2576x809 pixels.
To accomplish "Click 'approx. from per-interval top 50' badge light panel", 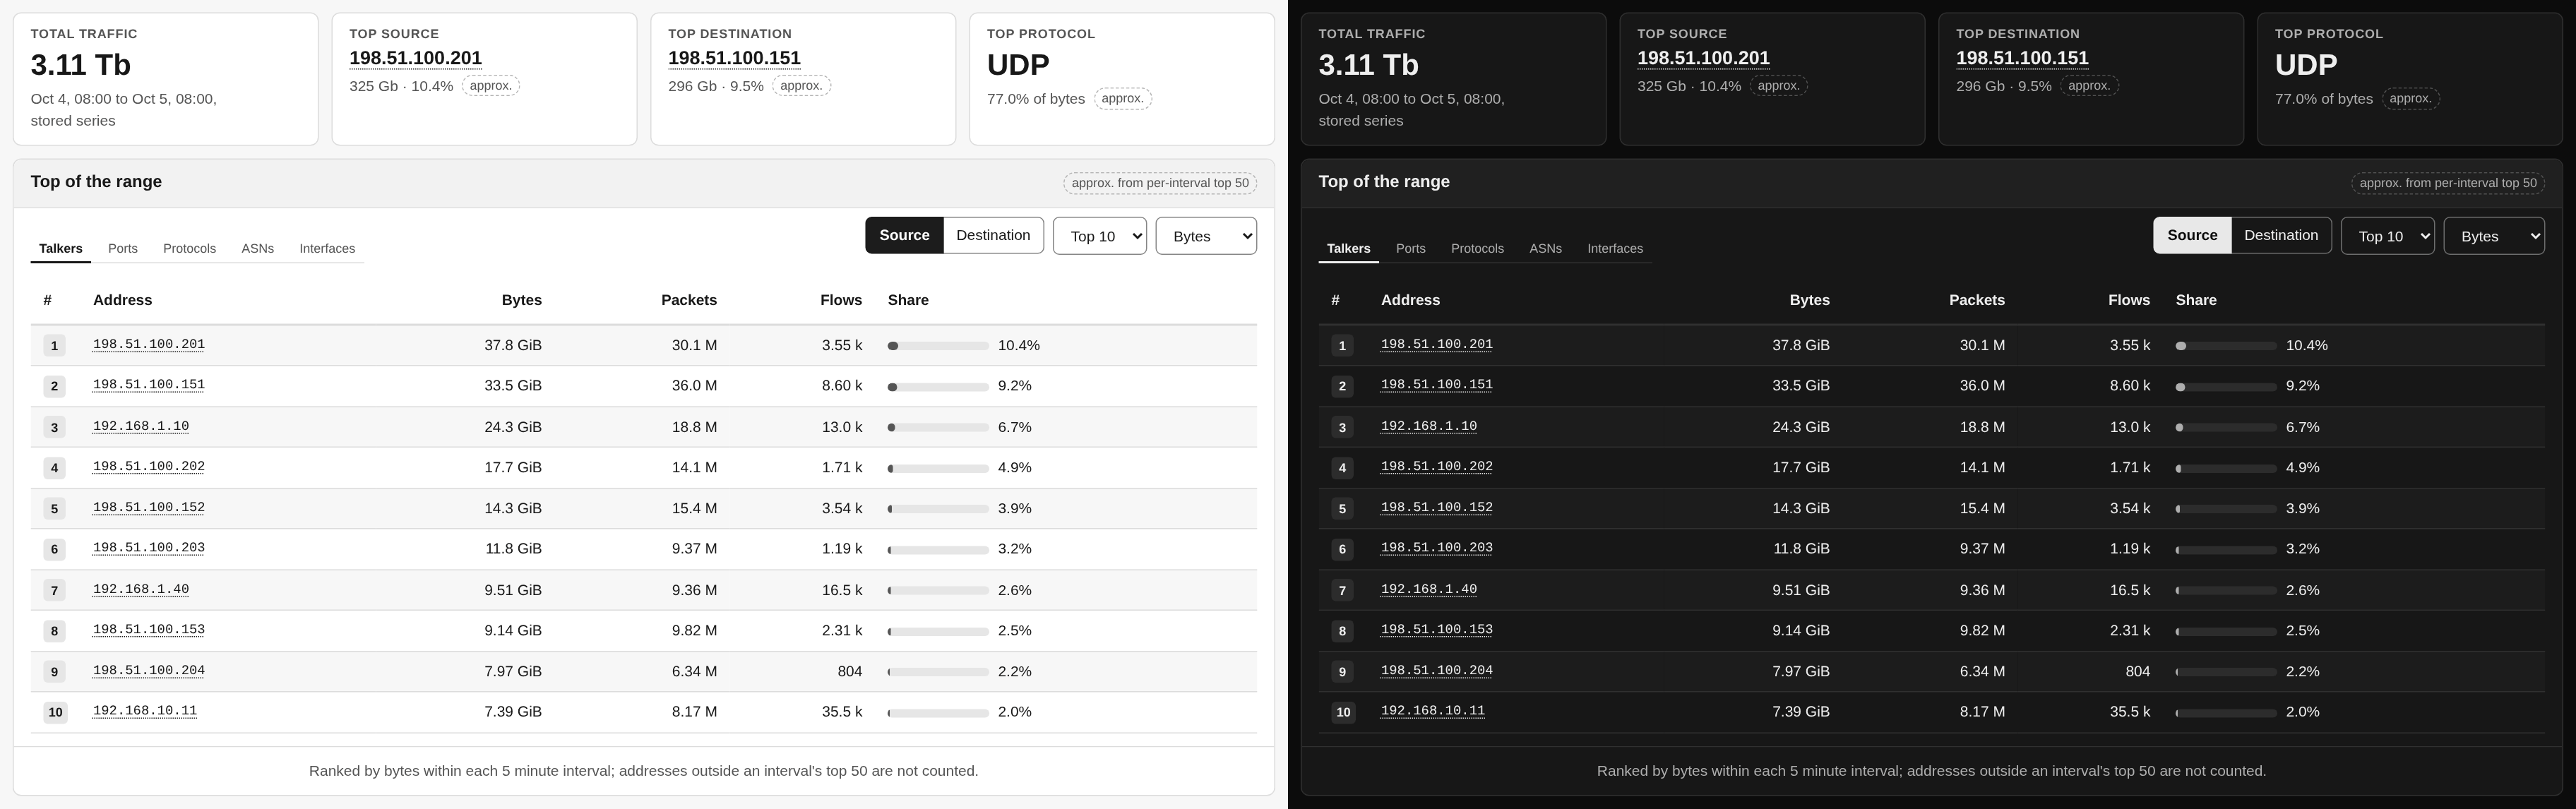I will click(x=1160, y=183).
